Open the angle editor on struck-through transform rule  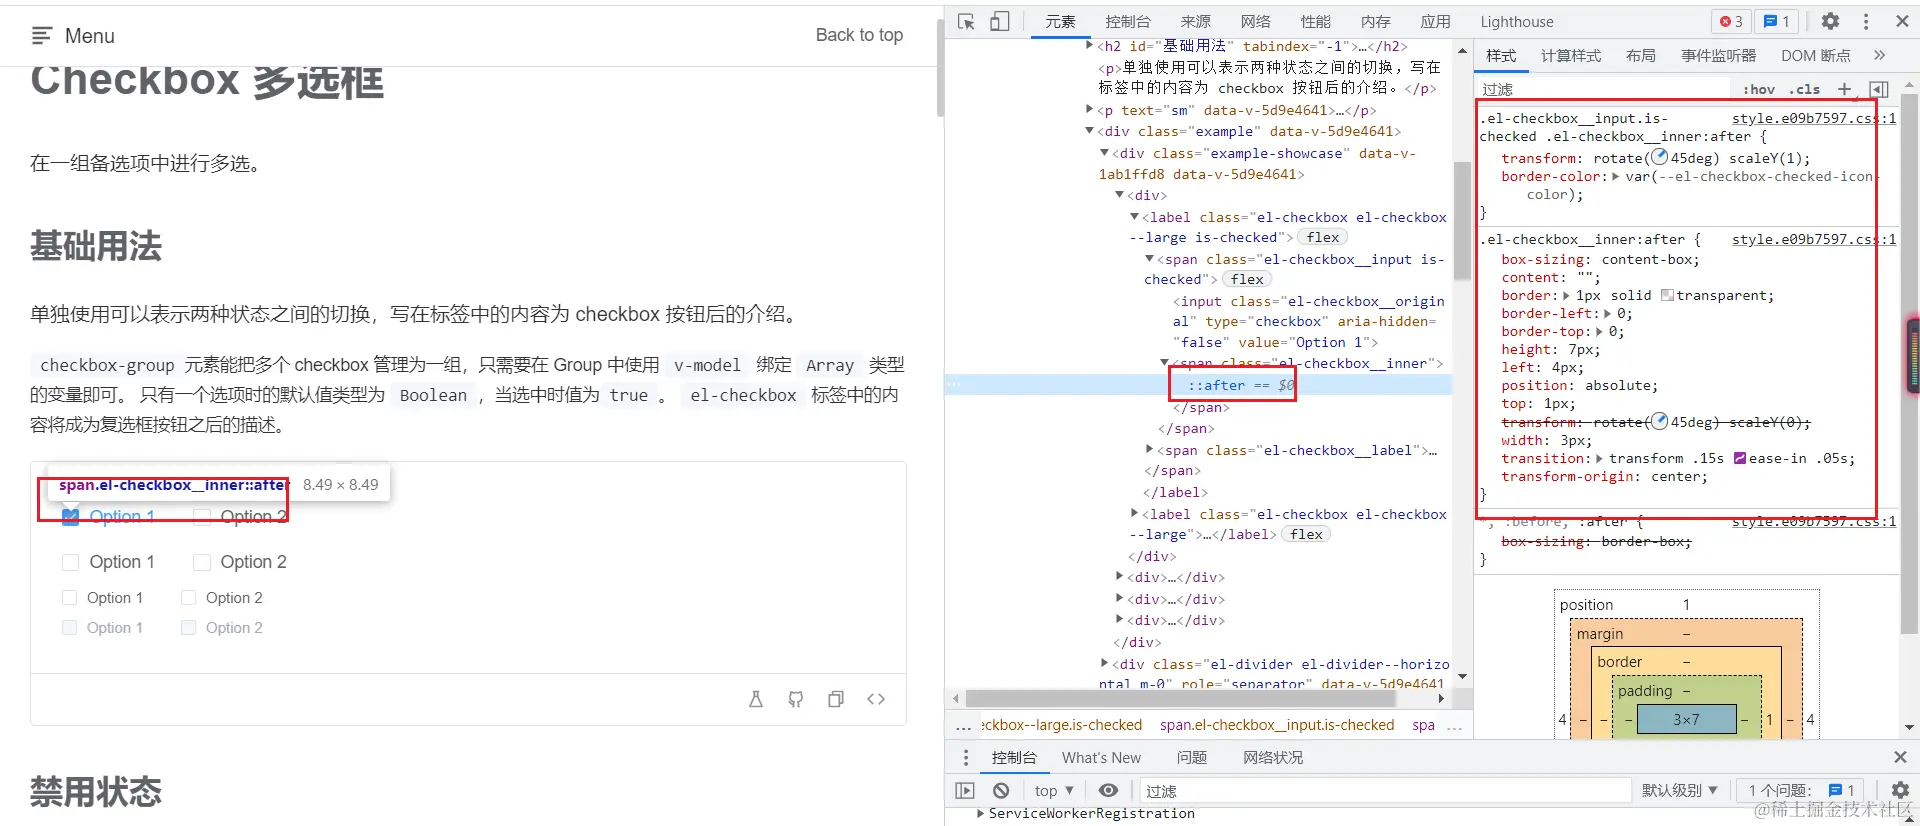point(1659,422)
